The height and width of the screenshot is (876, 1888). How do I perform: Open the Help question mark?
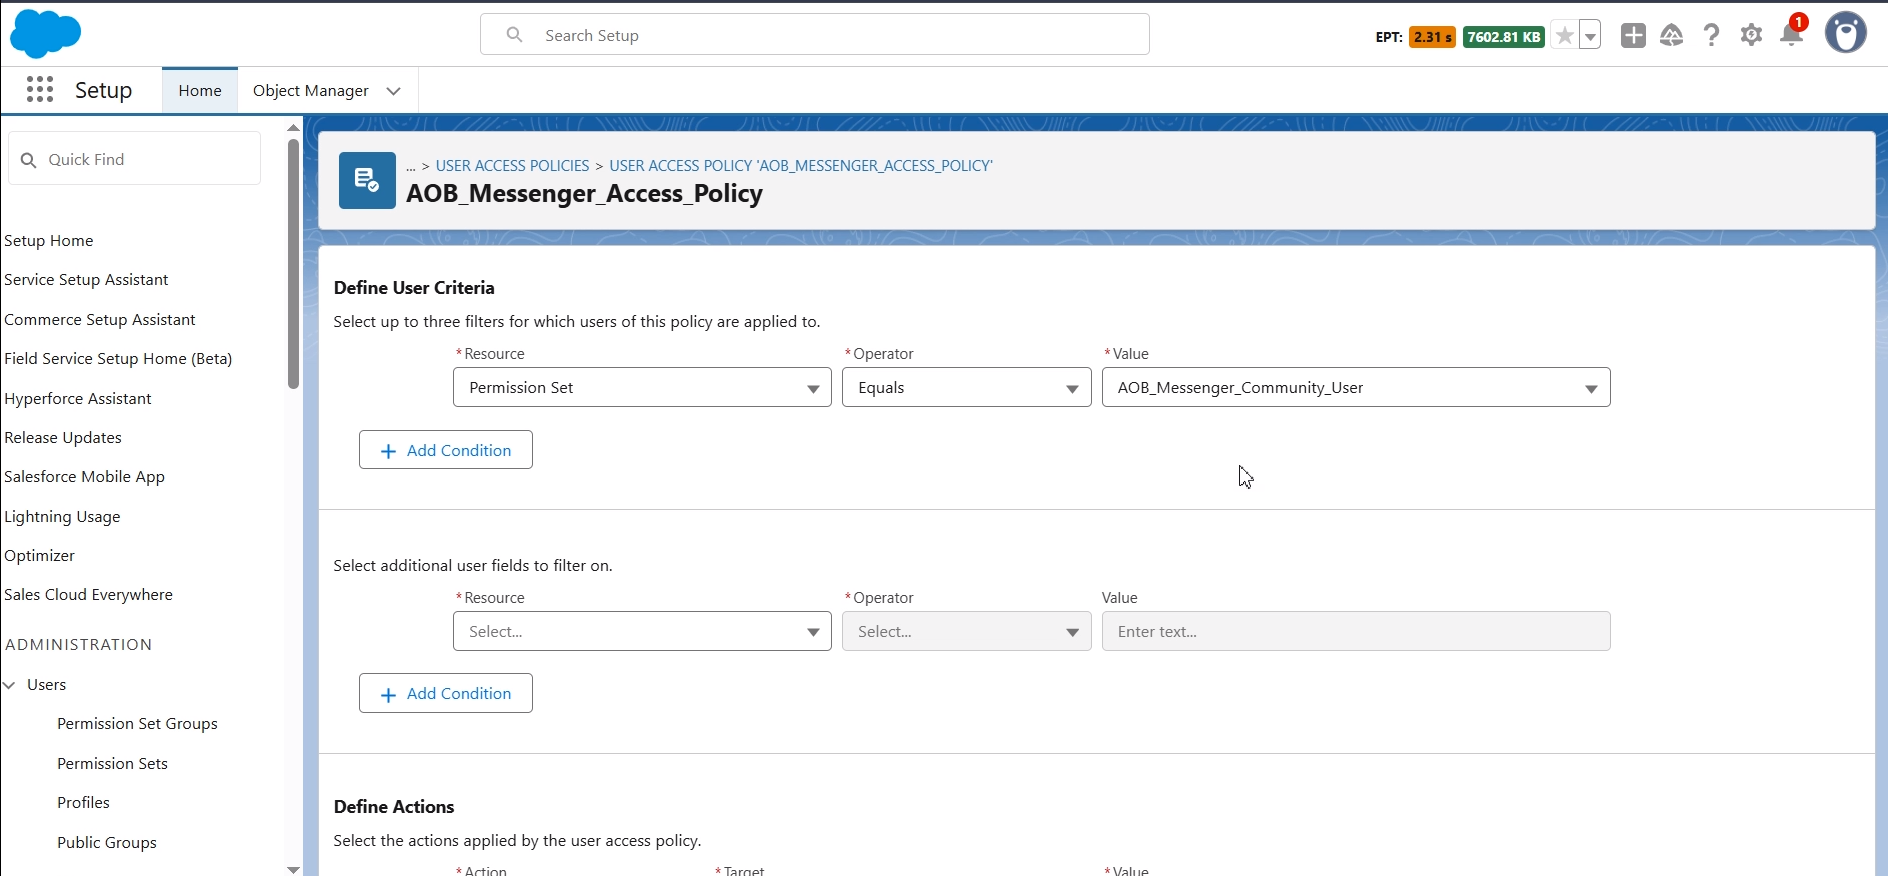tap(1712, 36)
